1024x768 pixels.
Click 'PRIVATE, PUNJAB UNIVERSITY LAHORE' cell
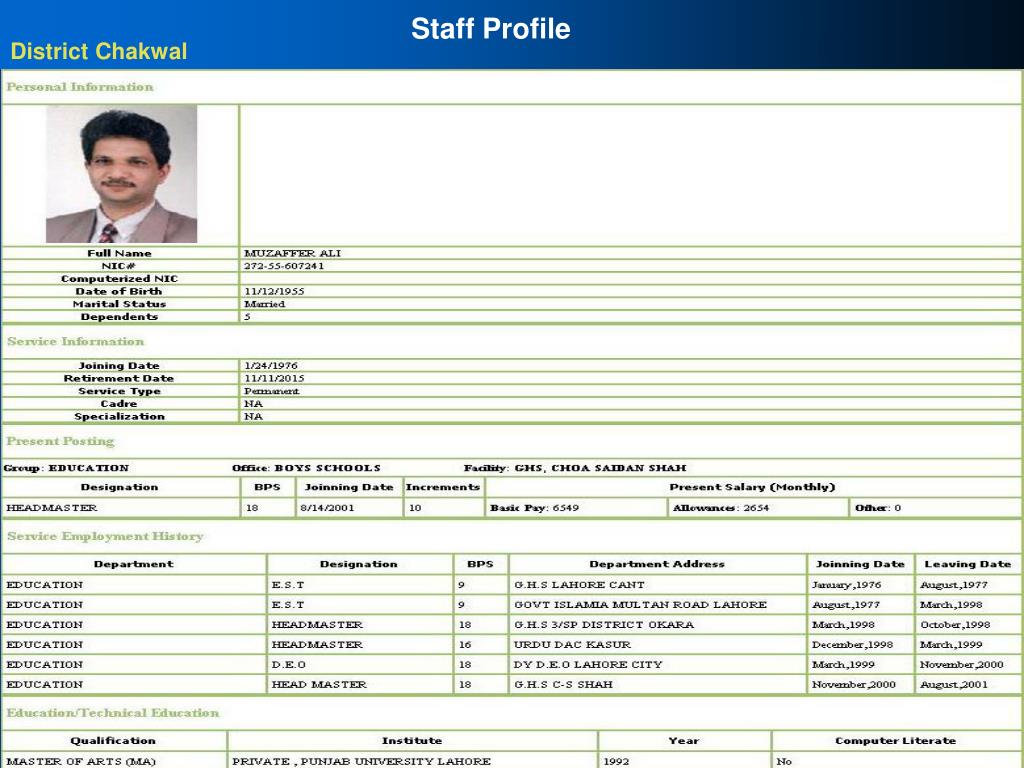click(413, 761)
